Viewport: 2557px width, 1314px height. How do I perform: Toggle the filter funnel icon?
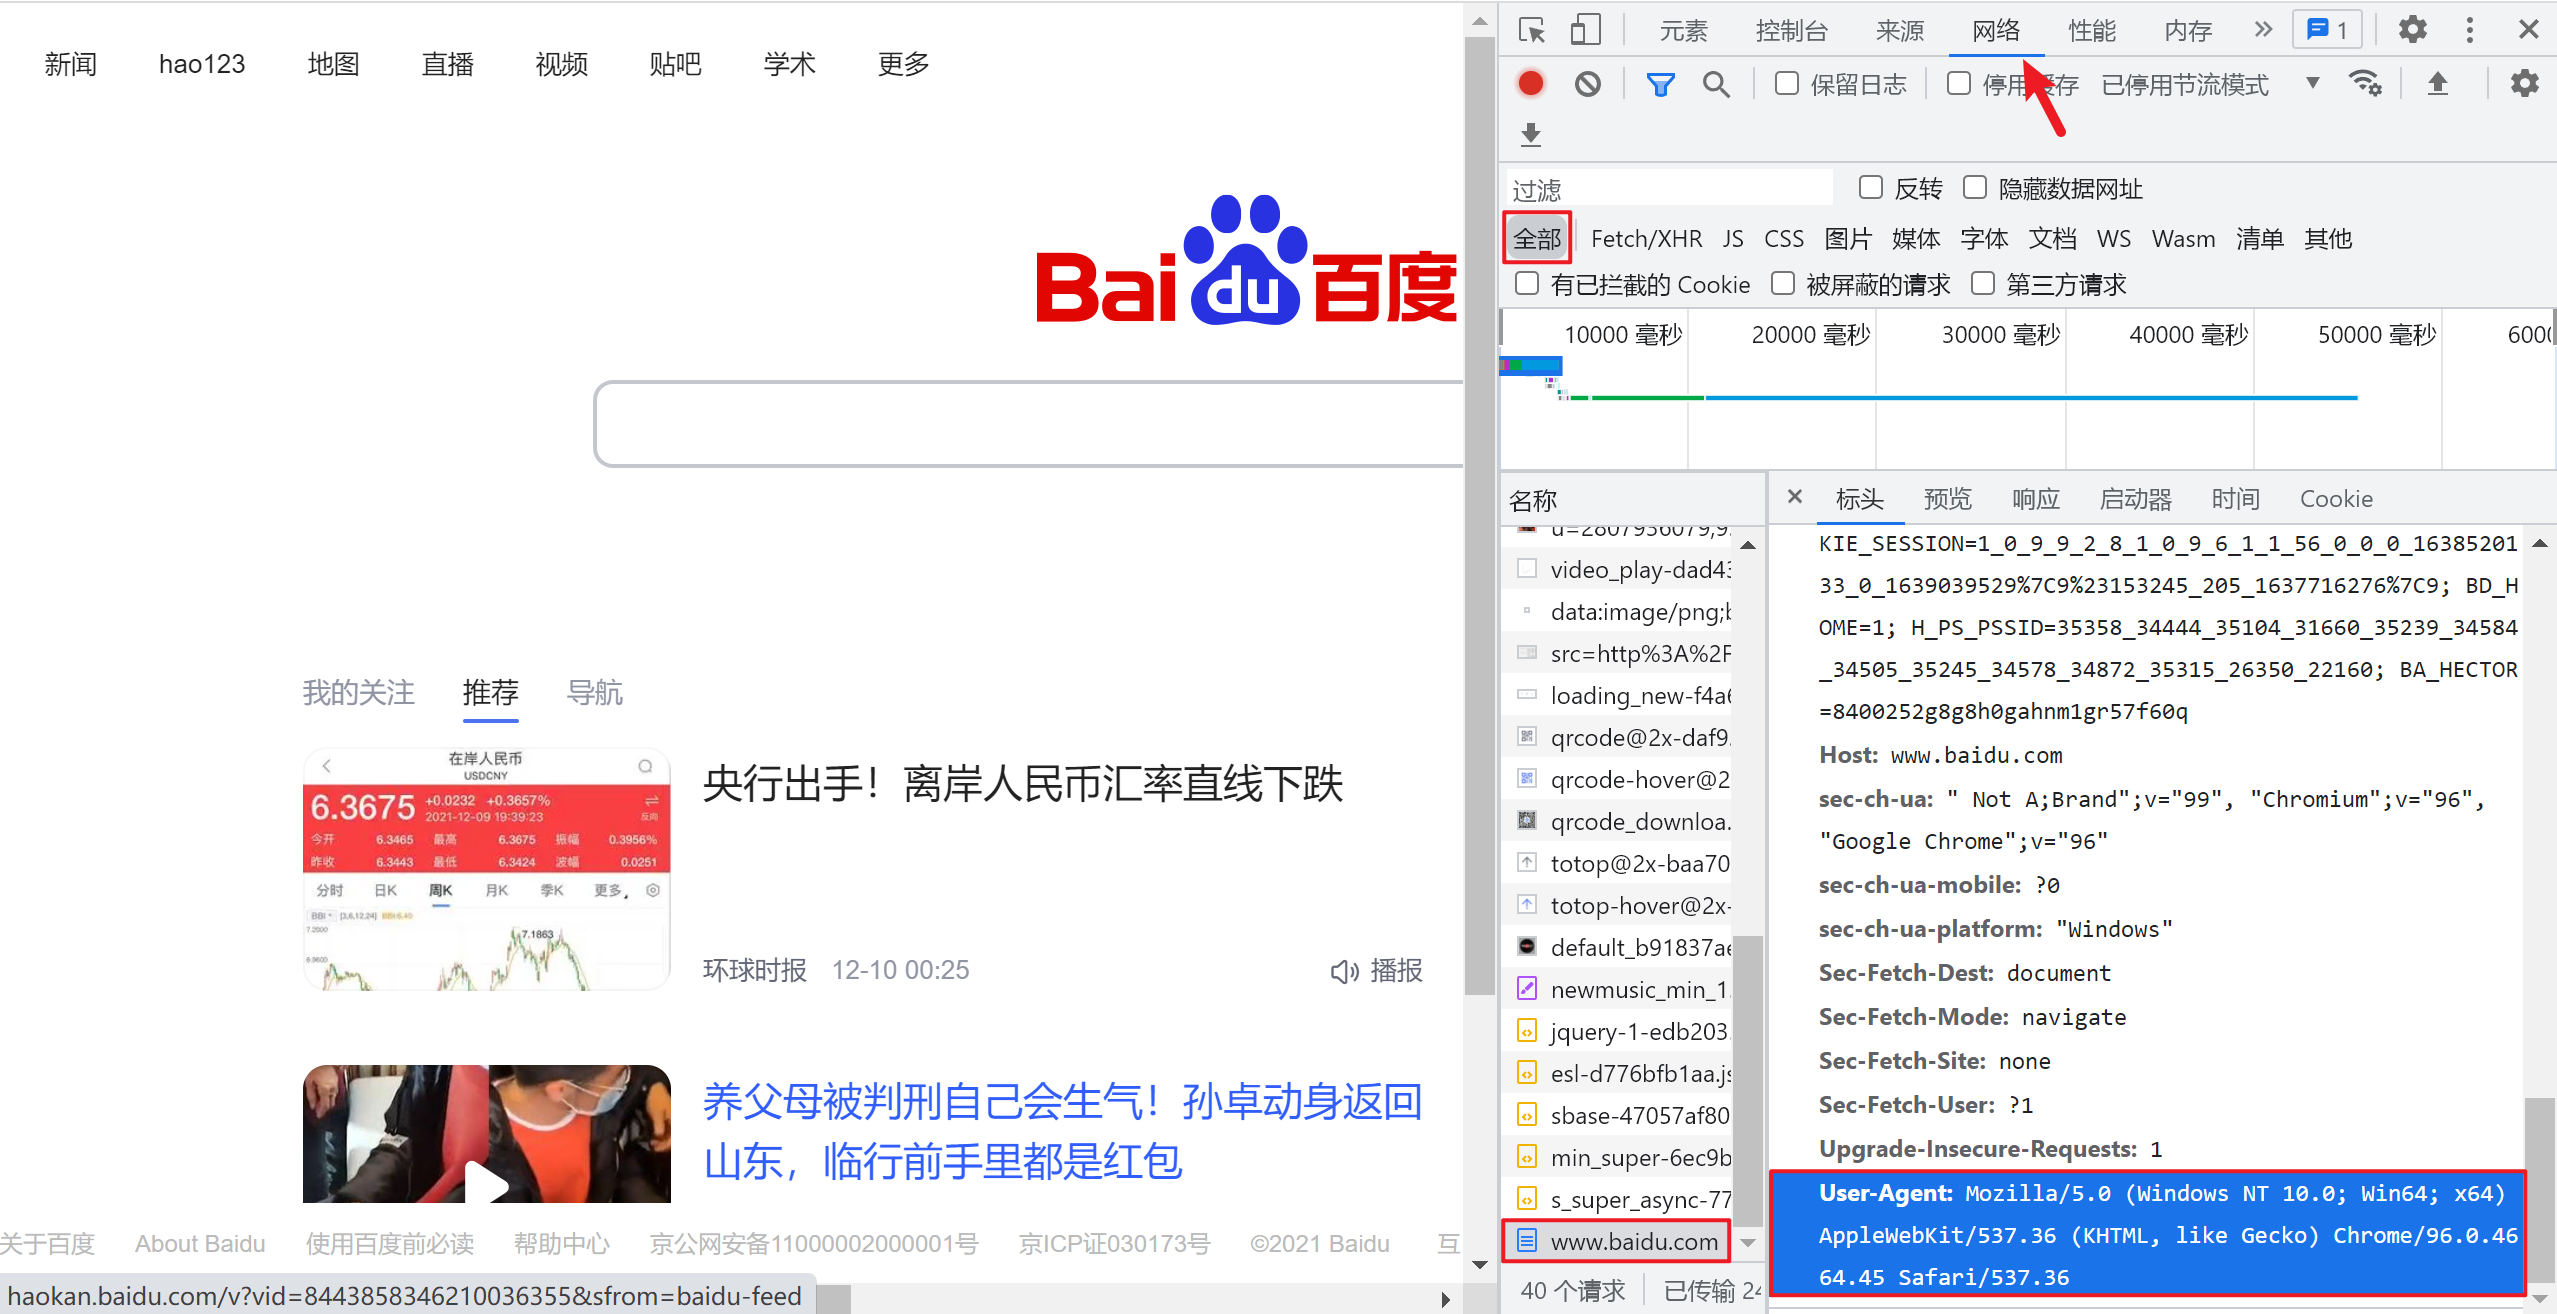tap(1660, 84)
